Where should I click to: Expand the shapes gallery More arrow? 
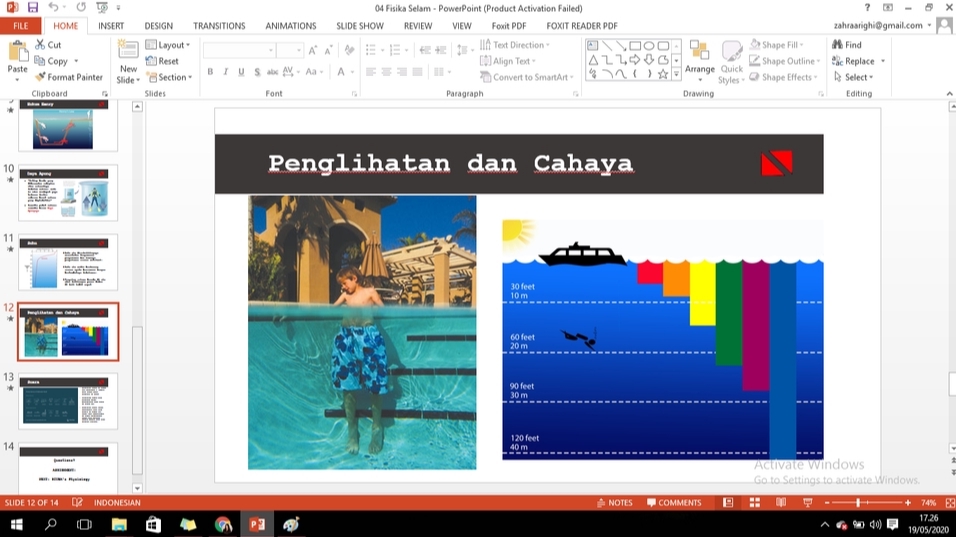tap(676, 74)
